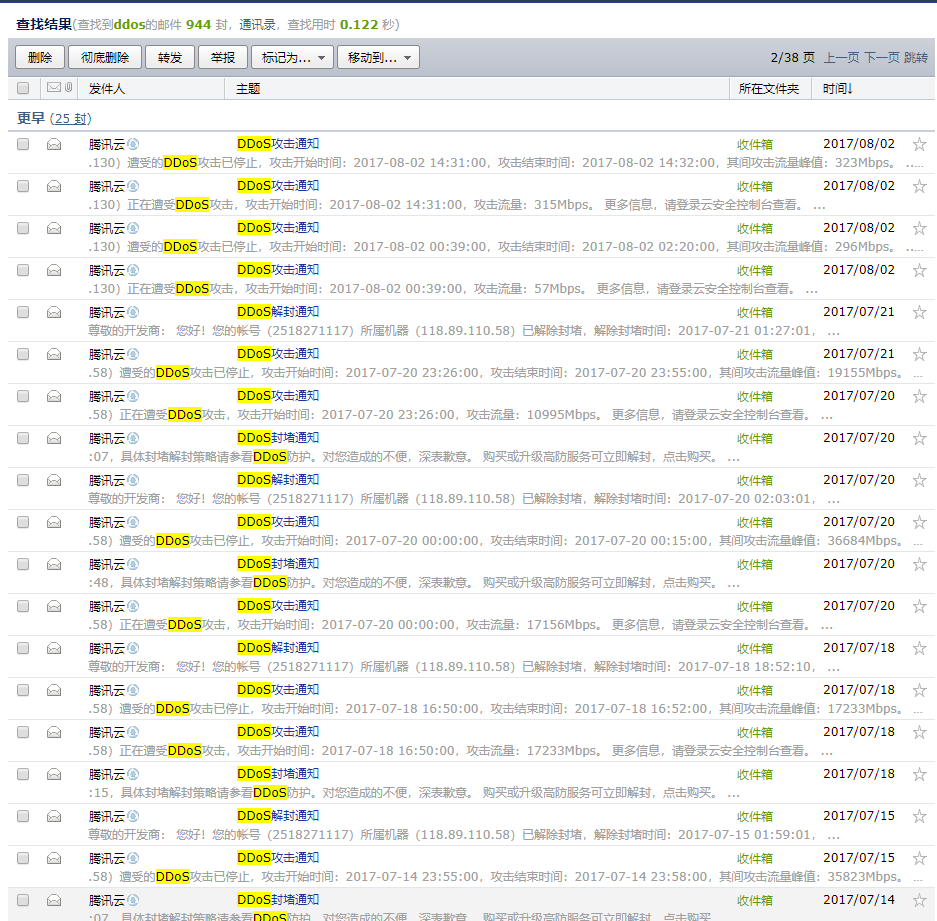Click the 发件人 column header
937x921 pixels.
coord(107,89)
